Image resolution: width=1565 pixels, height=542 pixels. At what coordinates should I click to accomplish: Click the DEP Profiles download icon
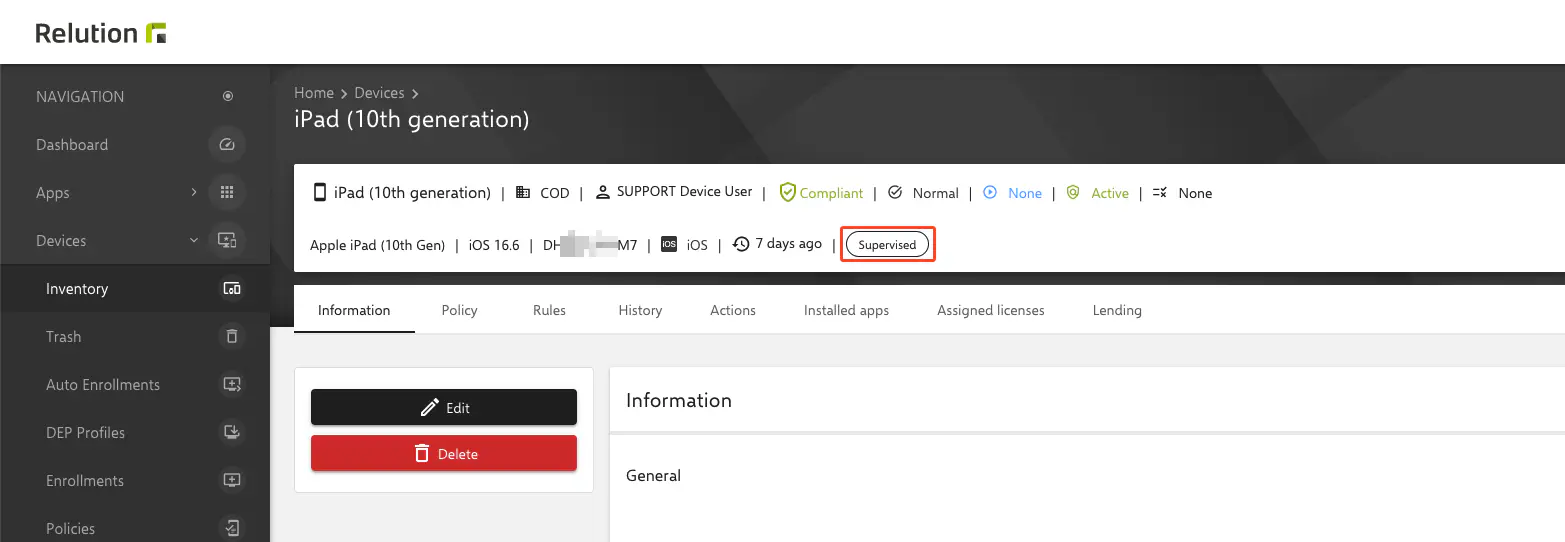[231, 433]
